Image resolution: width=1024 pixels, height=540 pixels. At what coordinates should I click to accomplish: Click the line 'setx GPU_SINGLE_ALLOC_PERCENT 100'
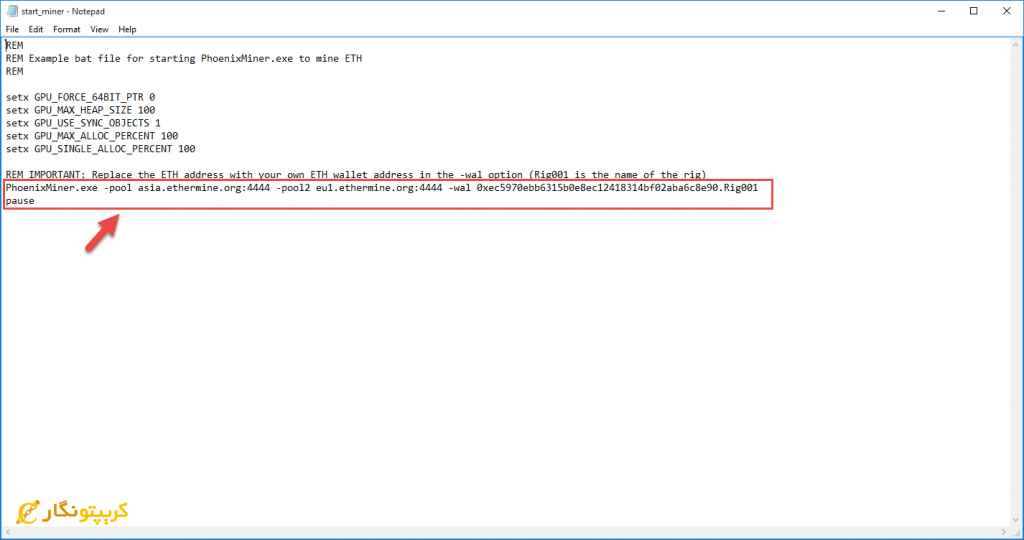pos(101,149)
